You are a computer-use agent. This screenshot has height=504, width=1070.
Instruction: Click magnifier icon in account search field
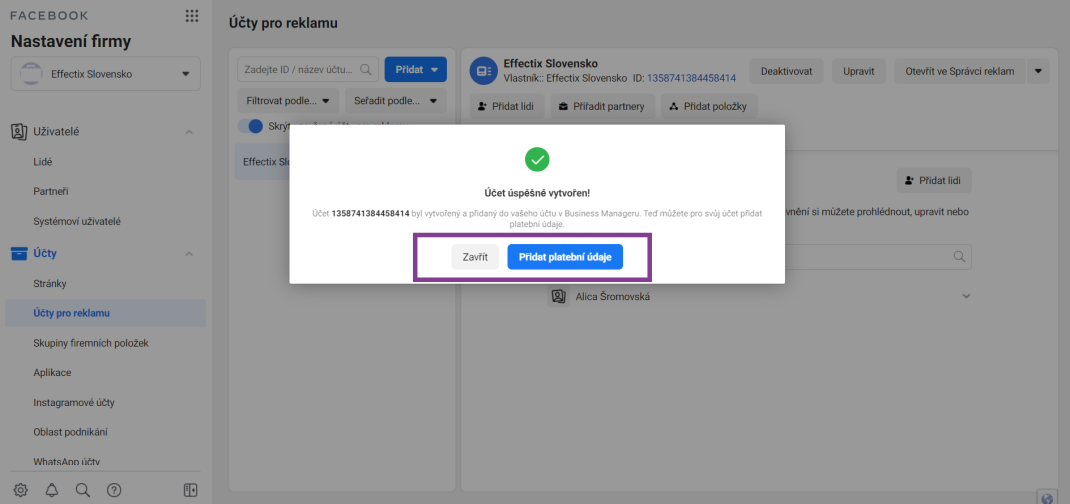click(366, 70)
